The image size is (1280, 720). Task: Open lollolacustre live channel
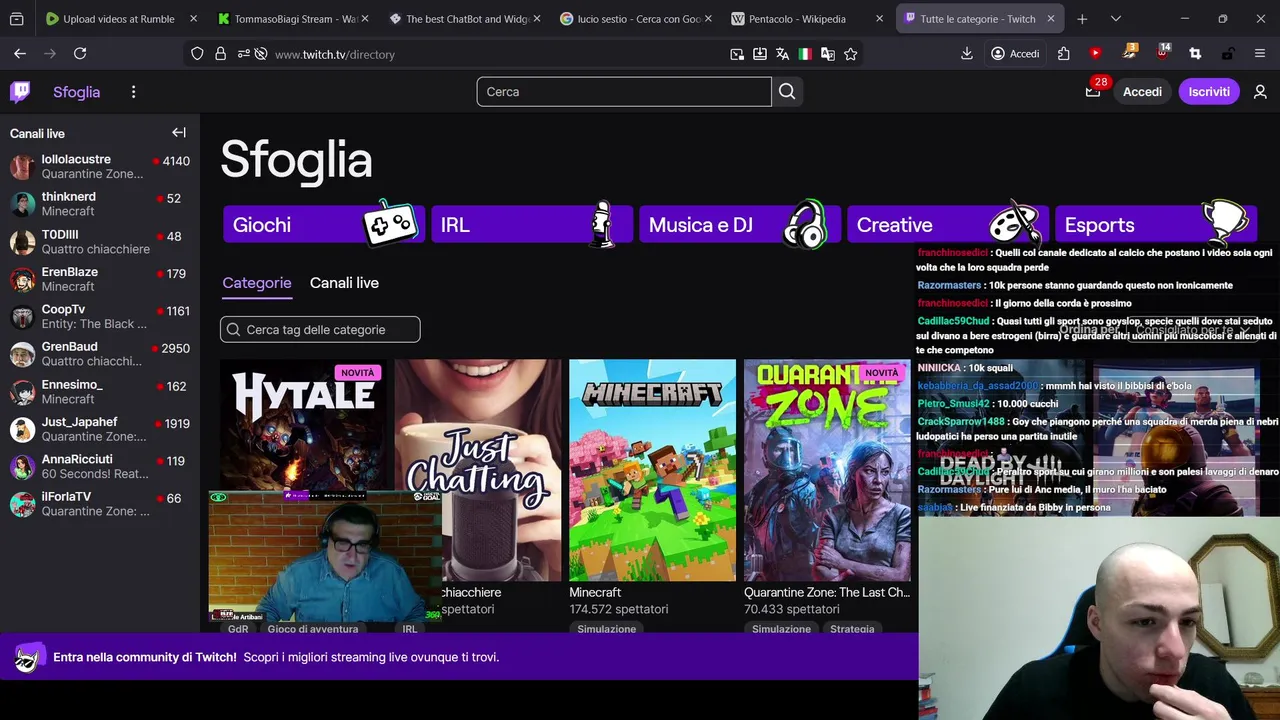[x=100, y=166]
